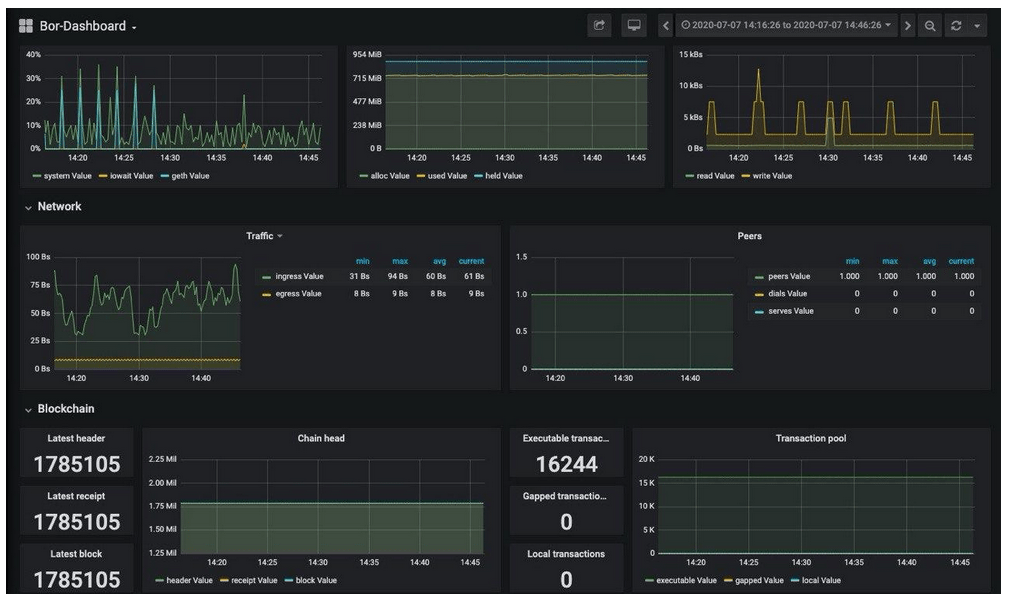Screen dimensions: 1011x601
Task: Sort Peers legend by min column
Action: coord(852,261)
